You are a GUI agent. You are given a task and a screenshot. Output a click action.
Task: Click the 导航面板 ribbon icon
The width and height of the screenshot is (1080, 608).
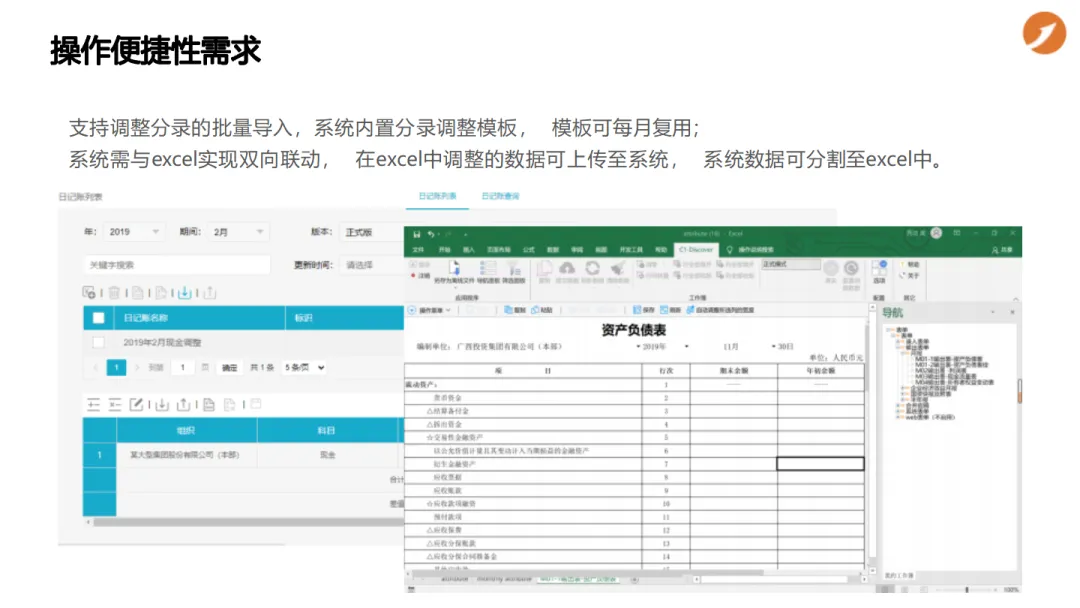tap(488, 272)
